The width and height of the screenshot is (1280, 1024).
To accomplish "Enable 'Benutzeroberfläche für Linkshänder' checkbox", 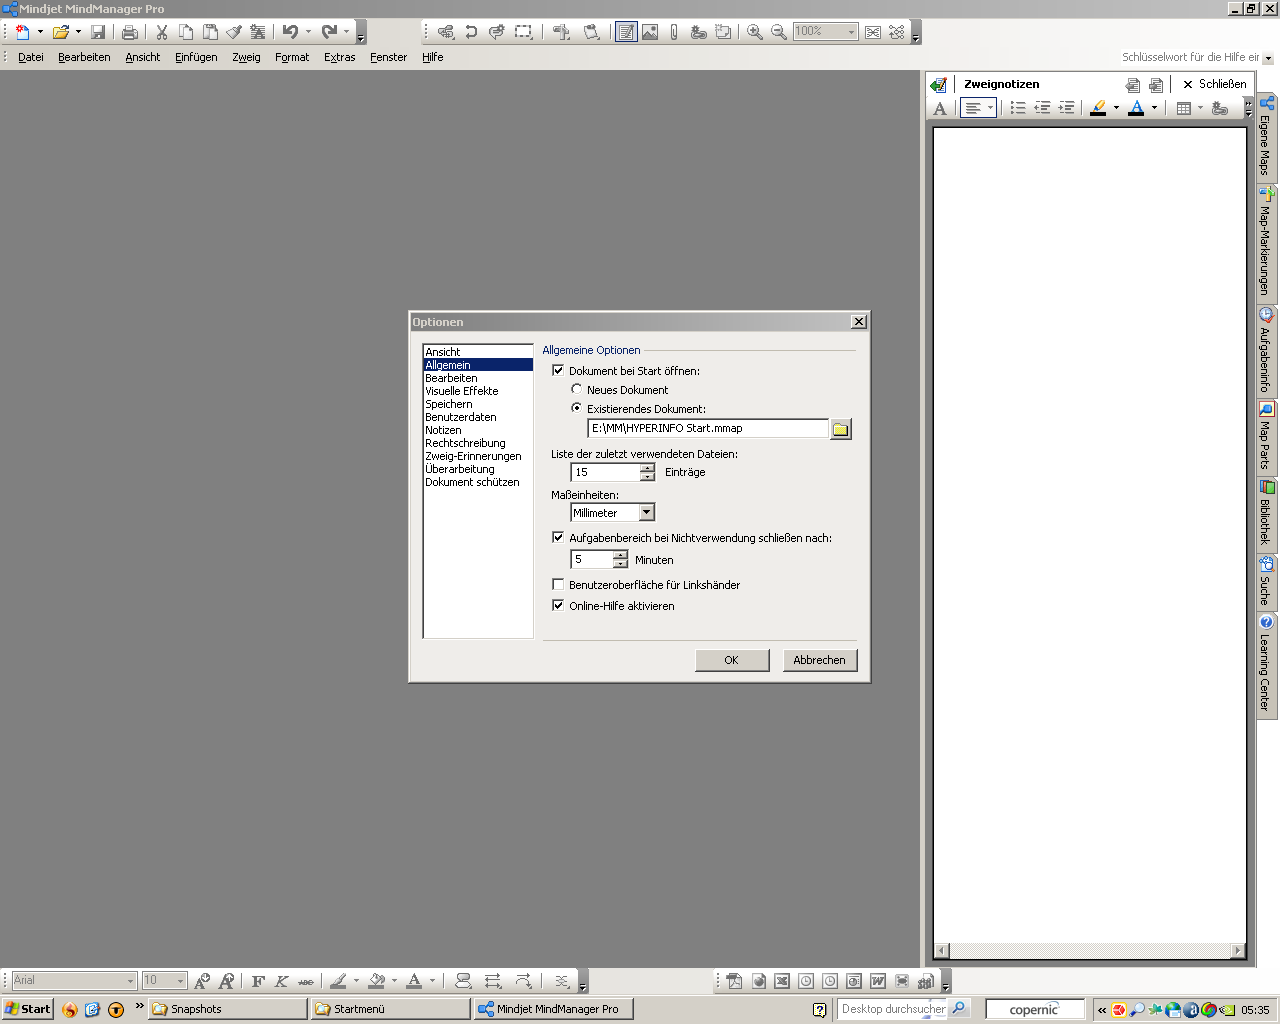I will (558, 584).
